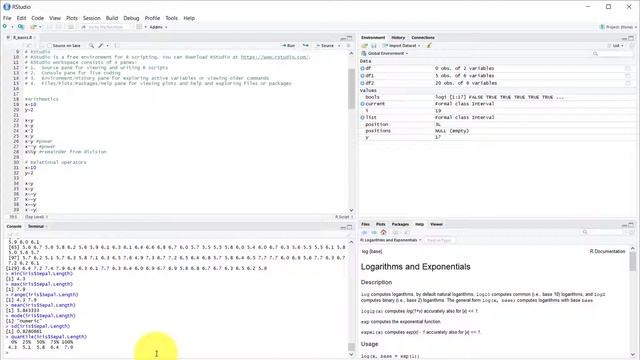Click the Go to file/function field
The height and width of the screenshot is (360, 640).
pos(104,27)
